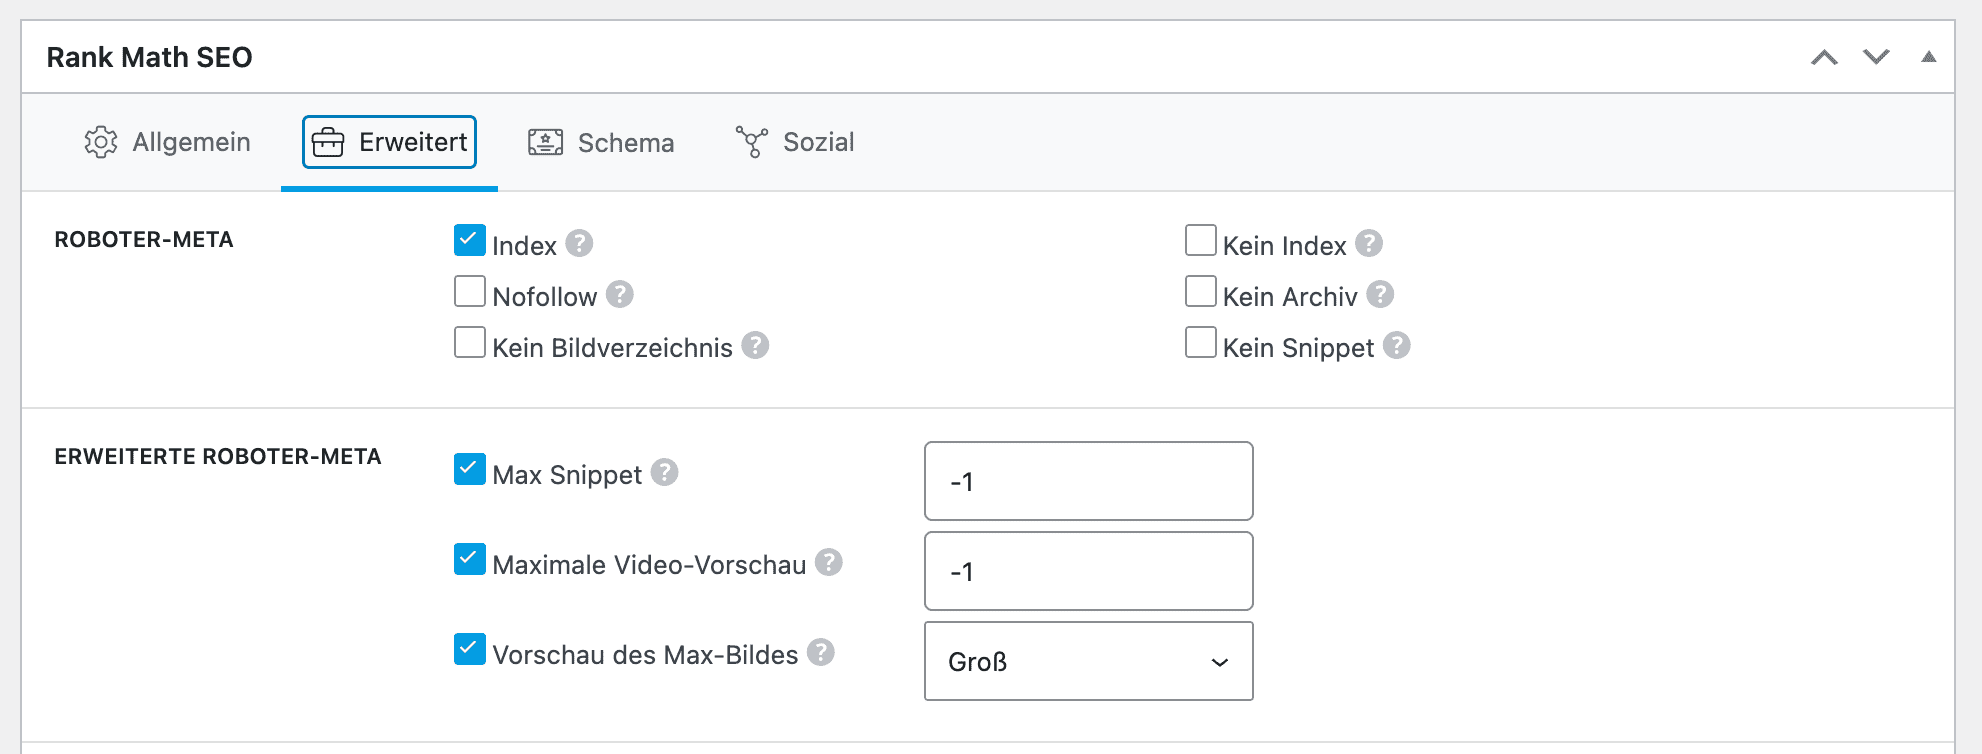Collapse the Rank Math SEO panel

1929,57
